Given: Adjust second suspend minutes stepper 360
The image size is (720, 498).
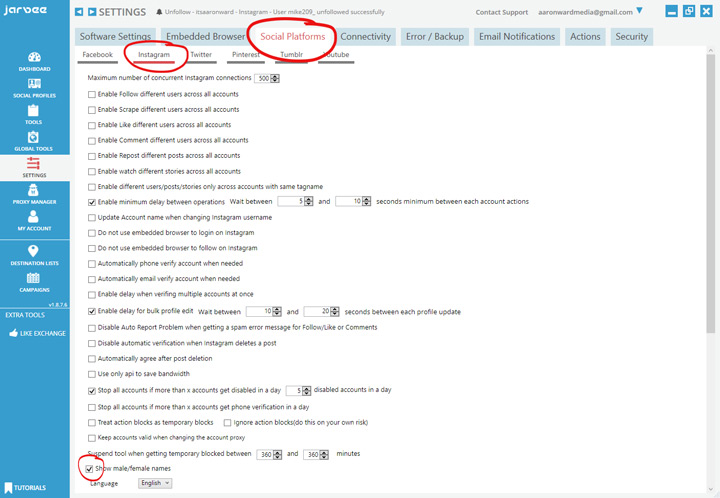Looking at the screenshot, I should click(x=324, y=455).
